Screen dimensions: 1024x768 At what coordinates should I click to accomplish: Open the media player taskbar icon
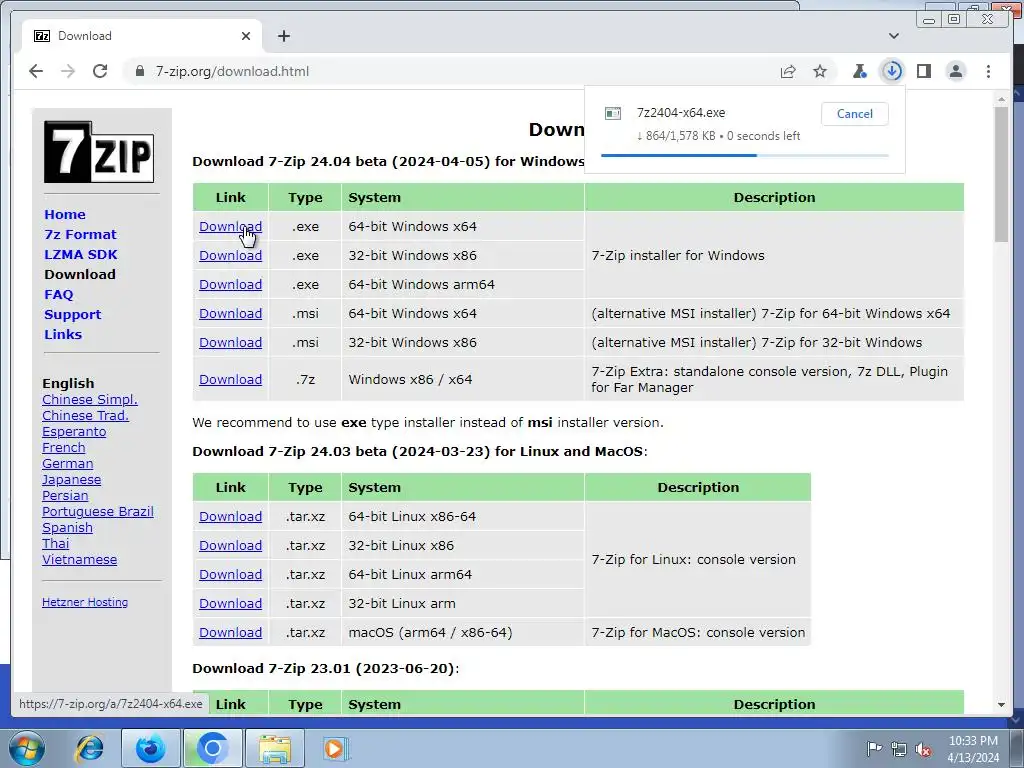335,748
